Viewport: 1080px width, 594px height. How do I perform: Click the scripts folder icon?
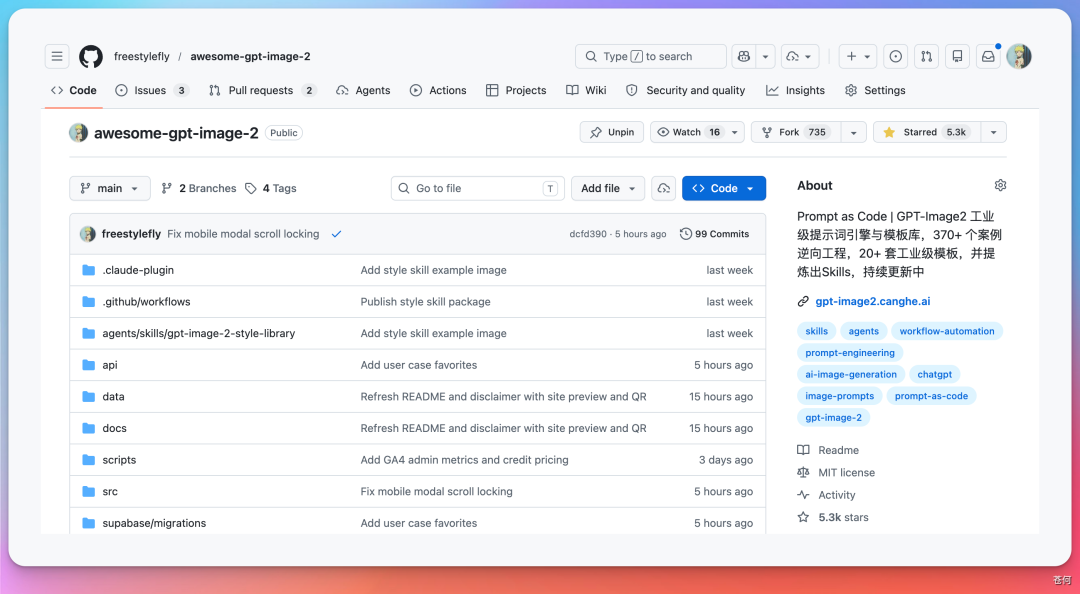(x=88, y=460)
